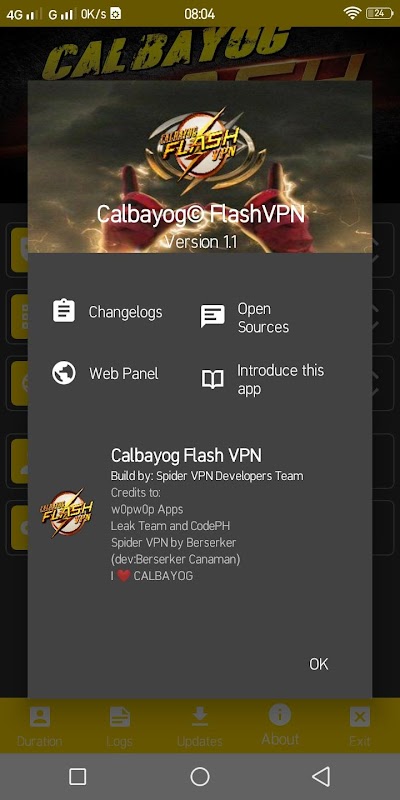Viewport: 400px width, 800px height.
Task: Select Introduce this app label
Action: pyautogui.click(x=280, y=380)
